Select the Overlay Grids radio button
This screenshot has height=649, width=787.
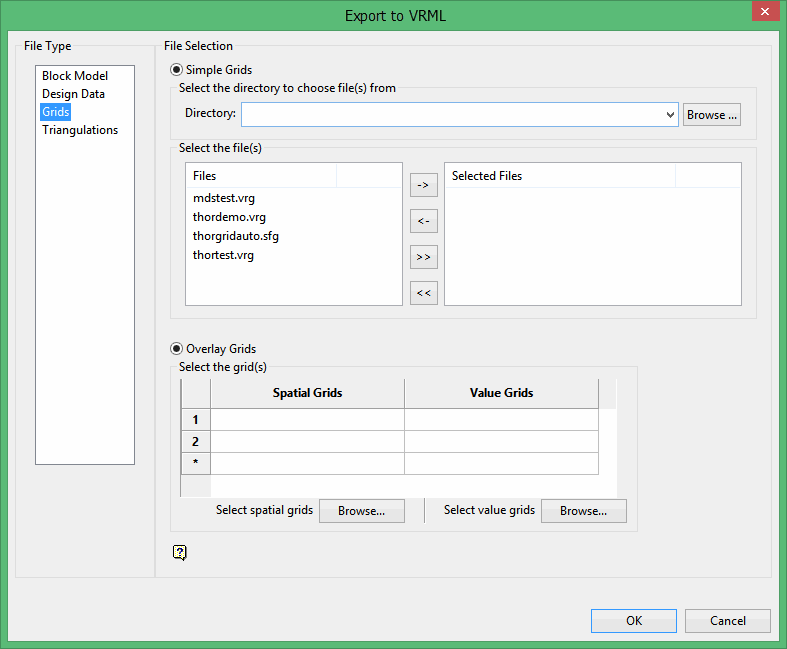coord(177,349)
